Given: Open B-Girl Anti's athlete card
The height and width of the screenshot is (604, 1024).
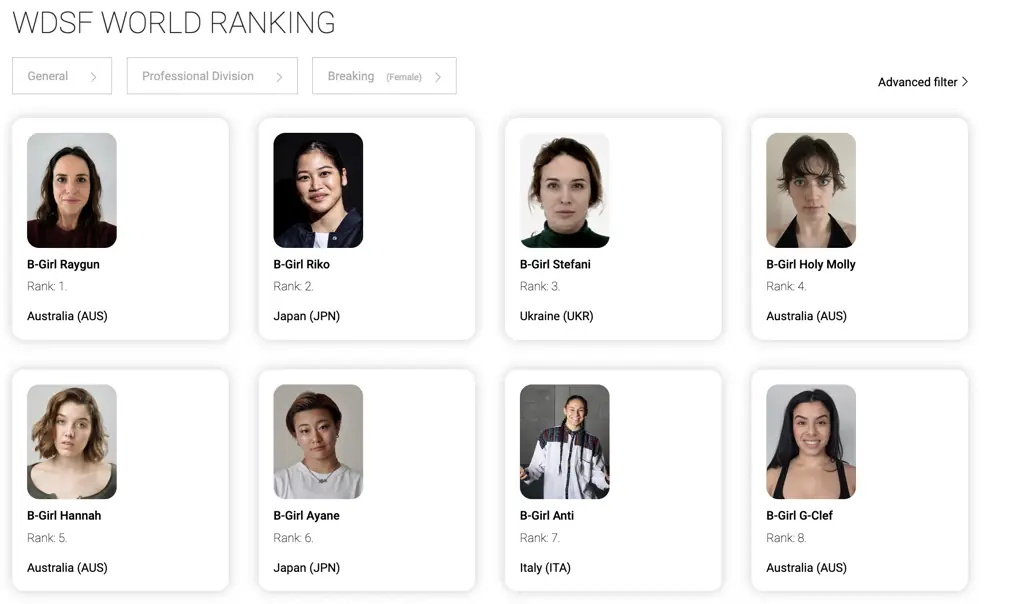Looking at the screenshot, I should 613,480.
